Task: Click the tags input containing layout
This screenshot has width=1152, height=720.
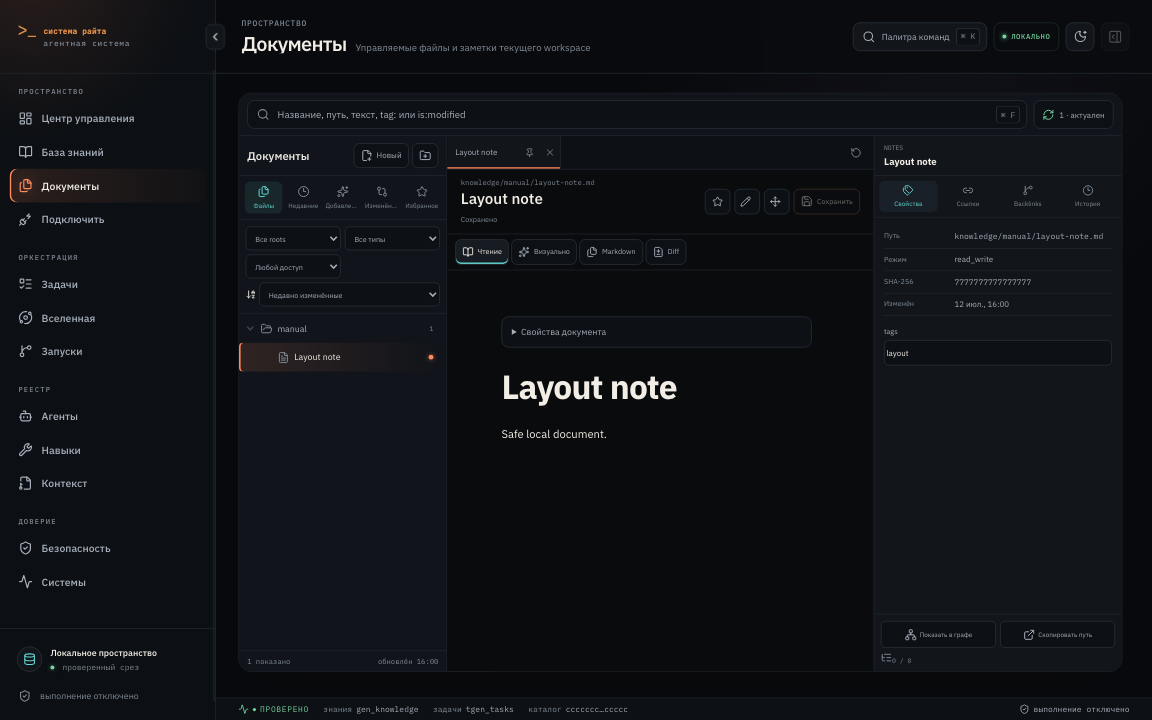Action: [x=998, y=353]
